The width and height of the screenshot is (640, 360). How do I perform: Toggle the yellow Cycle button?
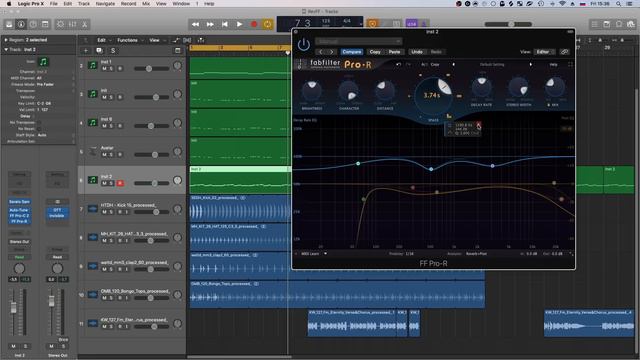pos(267,24)
